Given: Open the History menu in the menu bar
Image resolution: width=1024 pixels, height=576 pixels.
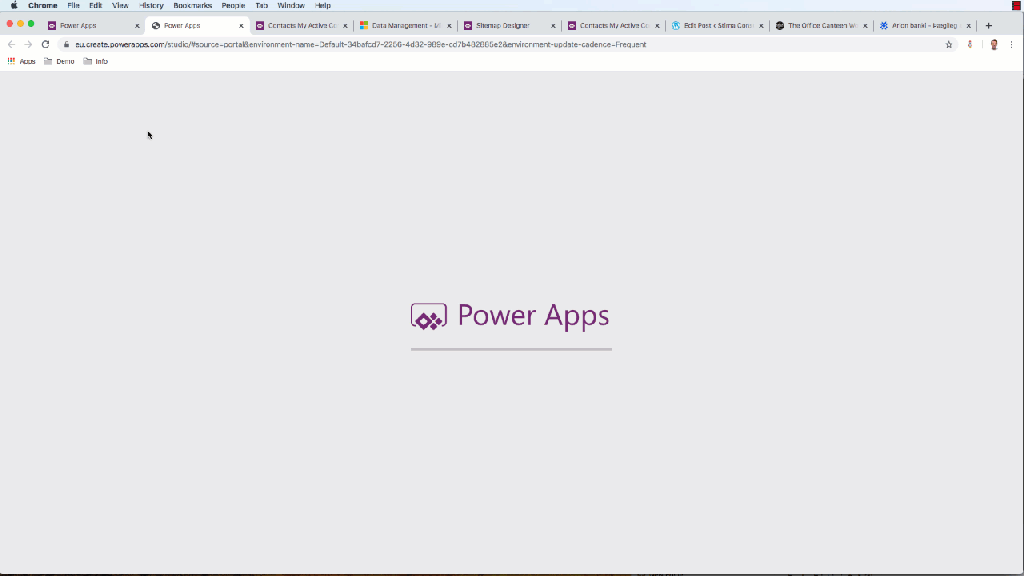Looking at the screenshot, I should click(152, 5).
